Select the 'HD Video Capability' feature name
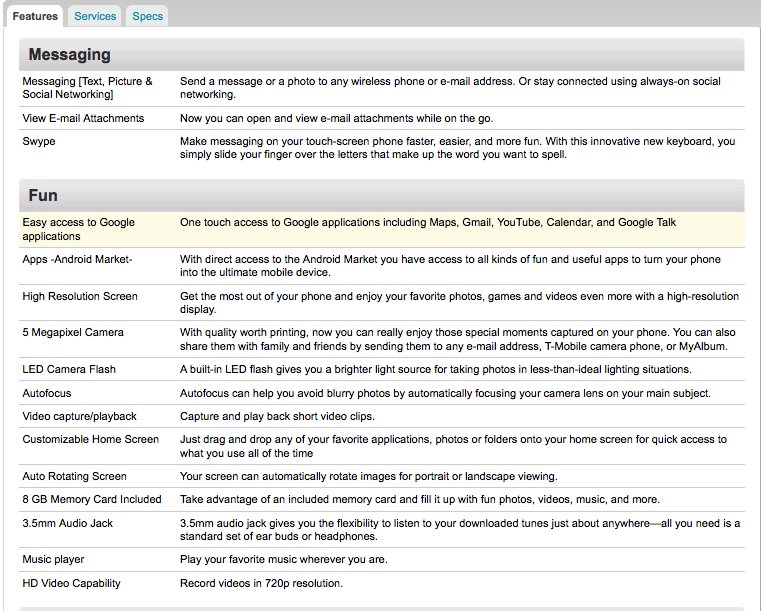Screen dimensions: 764x611 (71, 583)
